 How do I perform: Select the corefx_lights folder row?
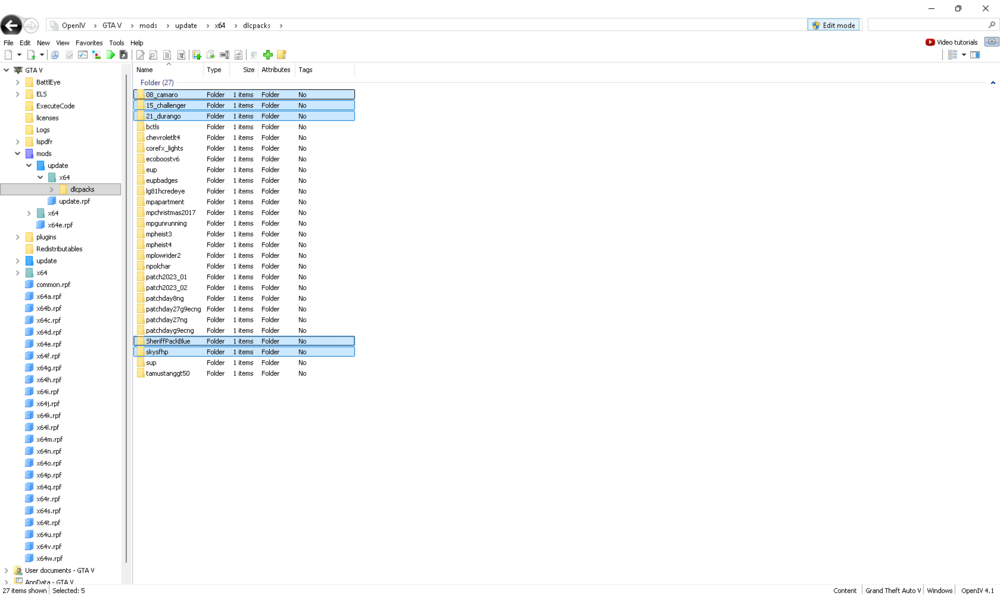[244, 148]
